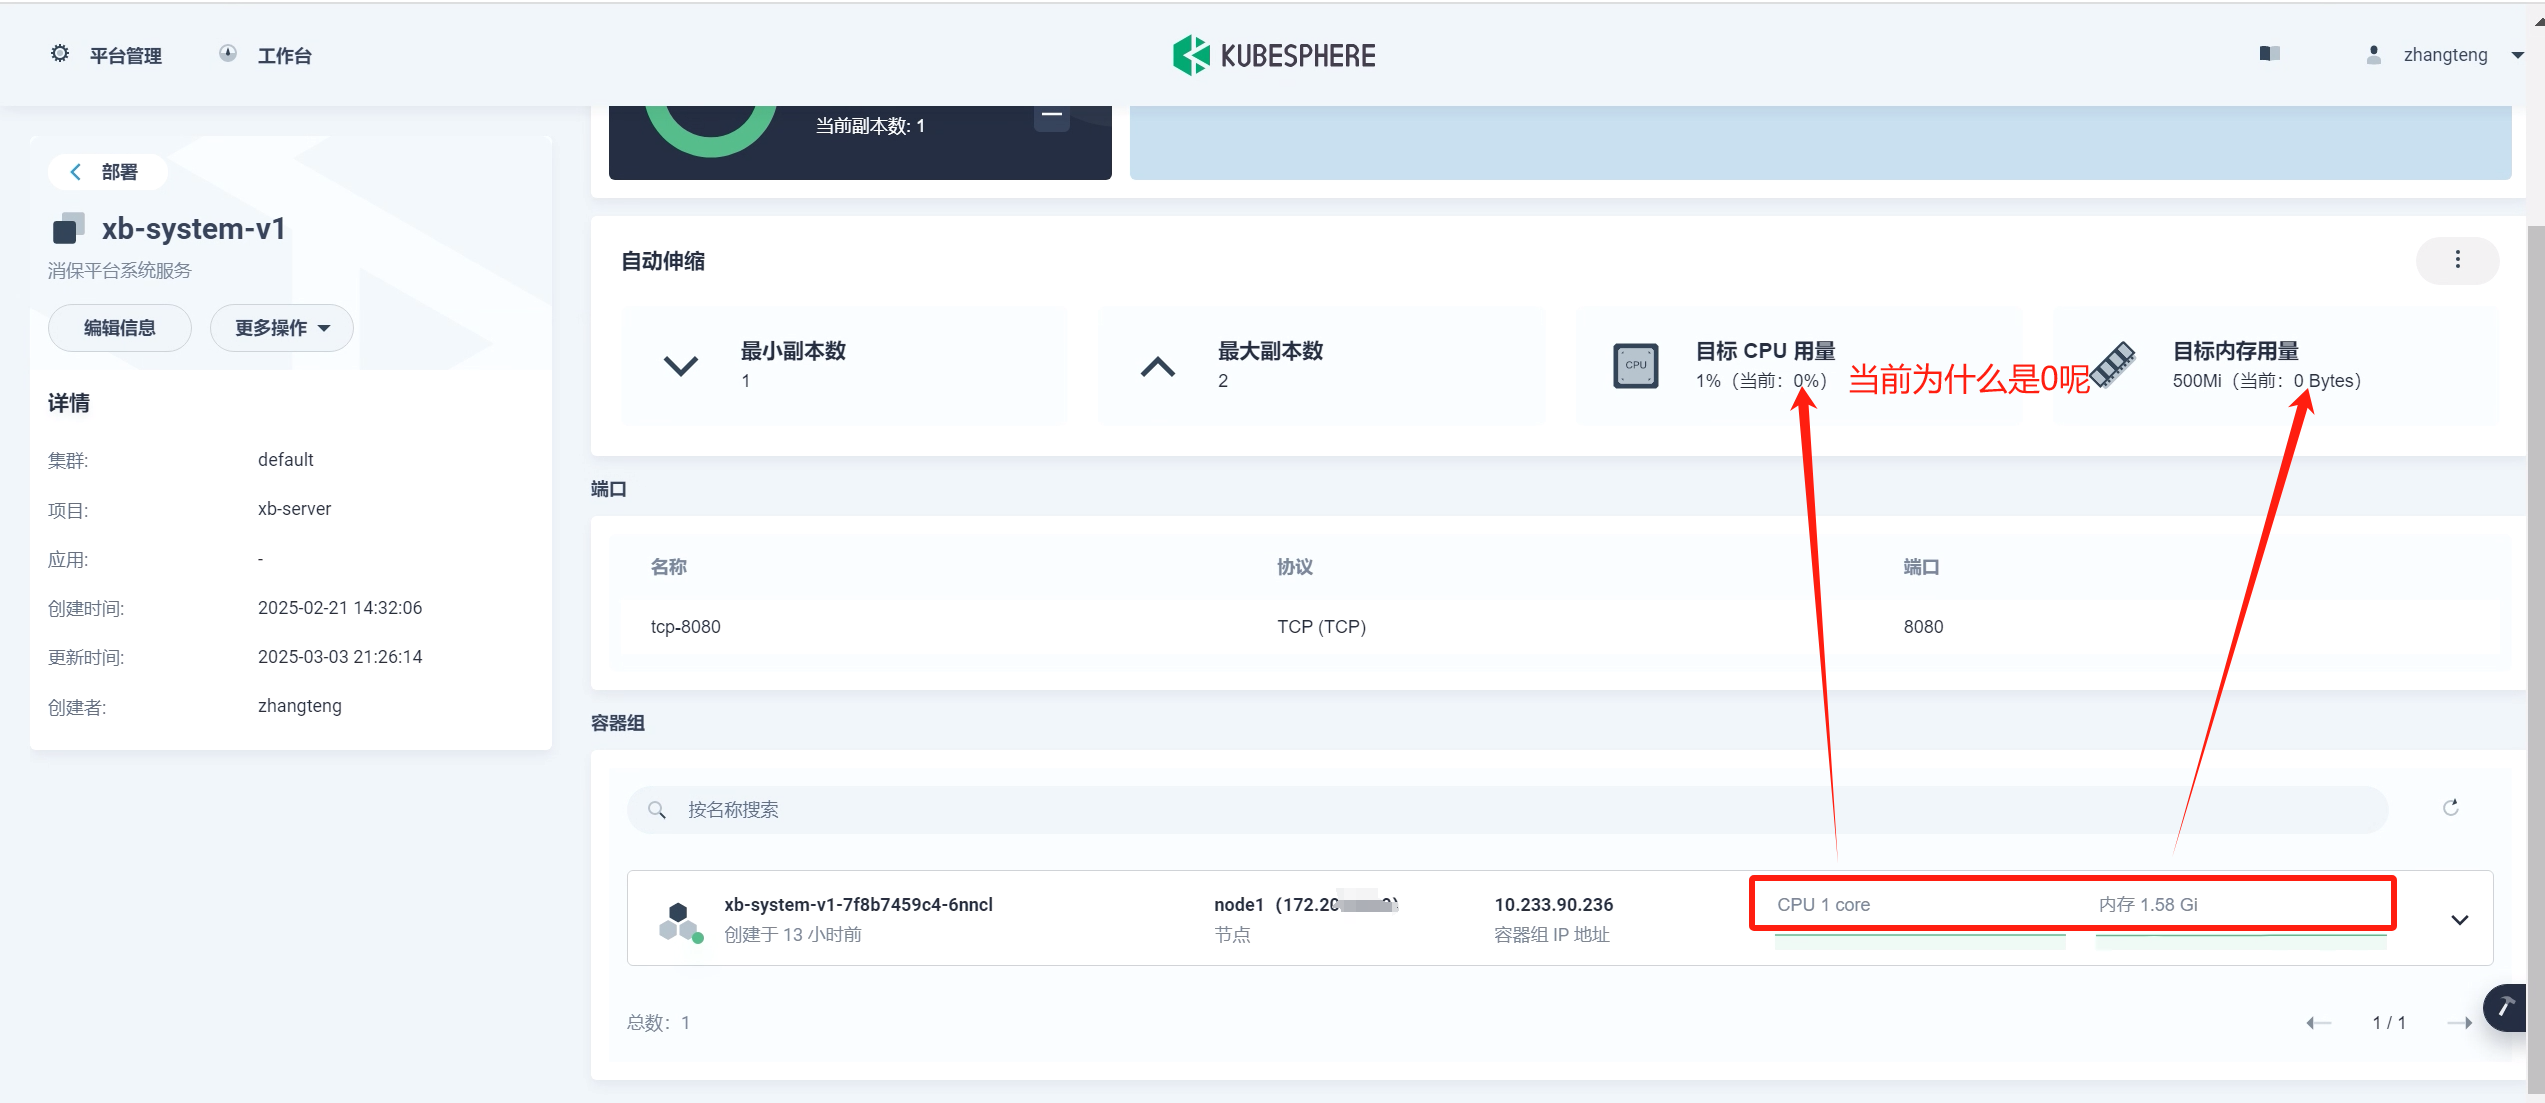Click the 消保平台系统服务 description text
This screenshot has width=2545, height=1103.
[x=120, y=270]
